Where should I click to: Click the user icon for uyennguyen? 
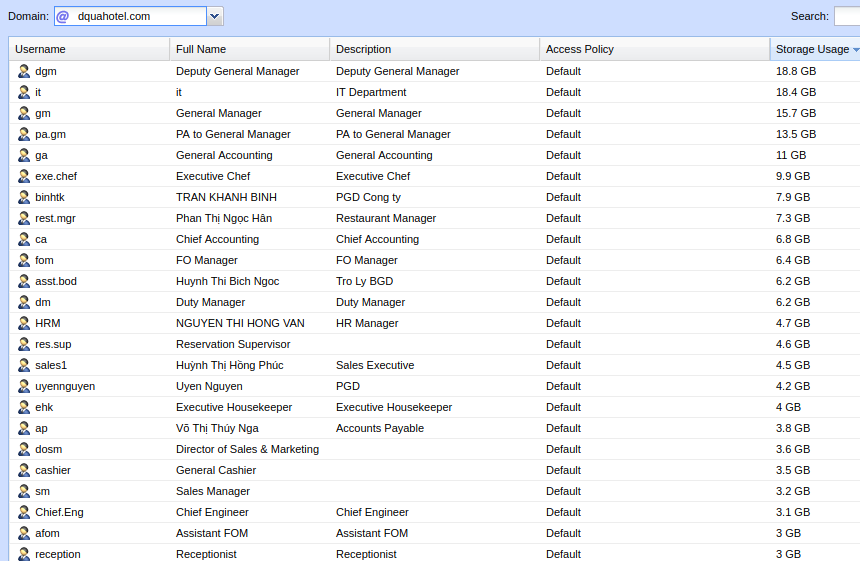24,386
